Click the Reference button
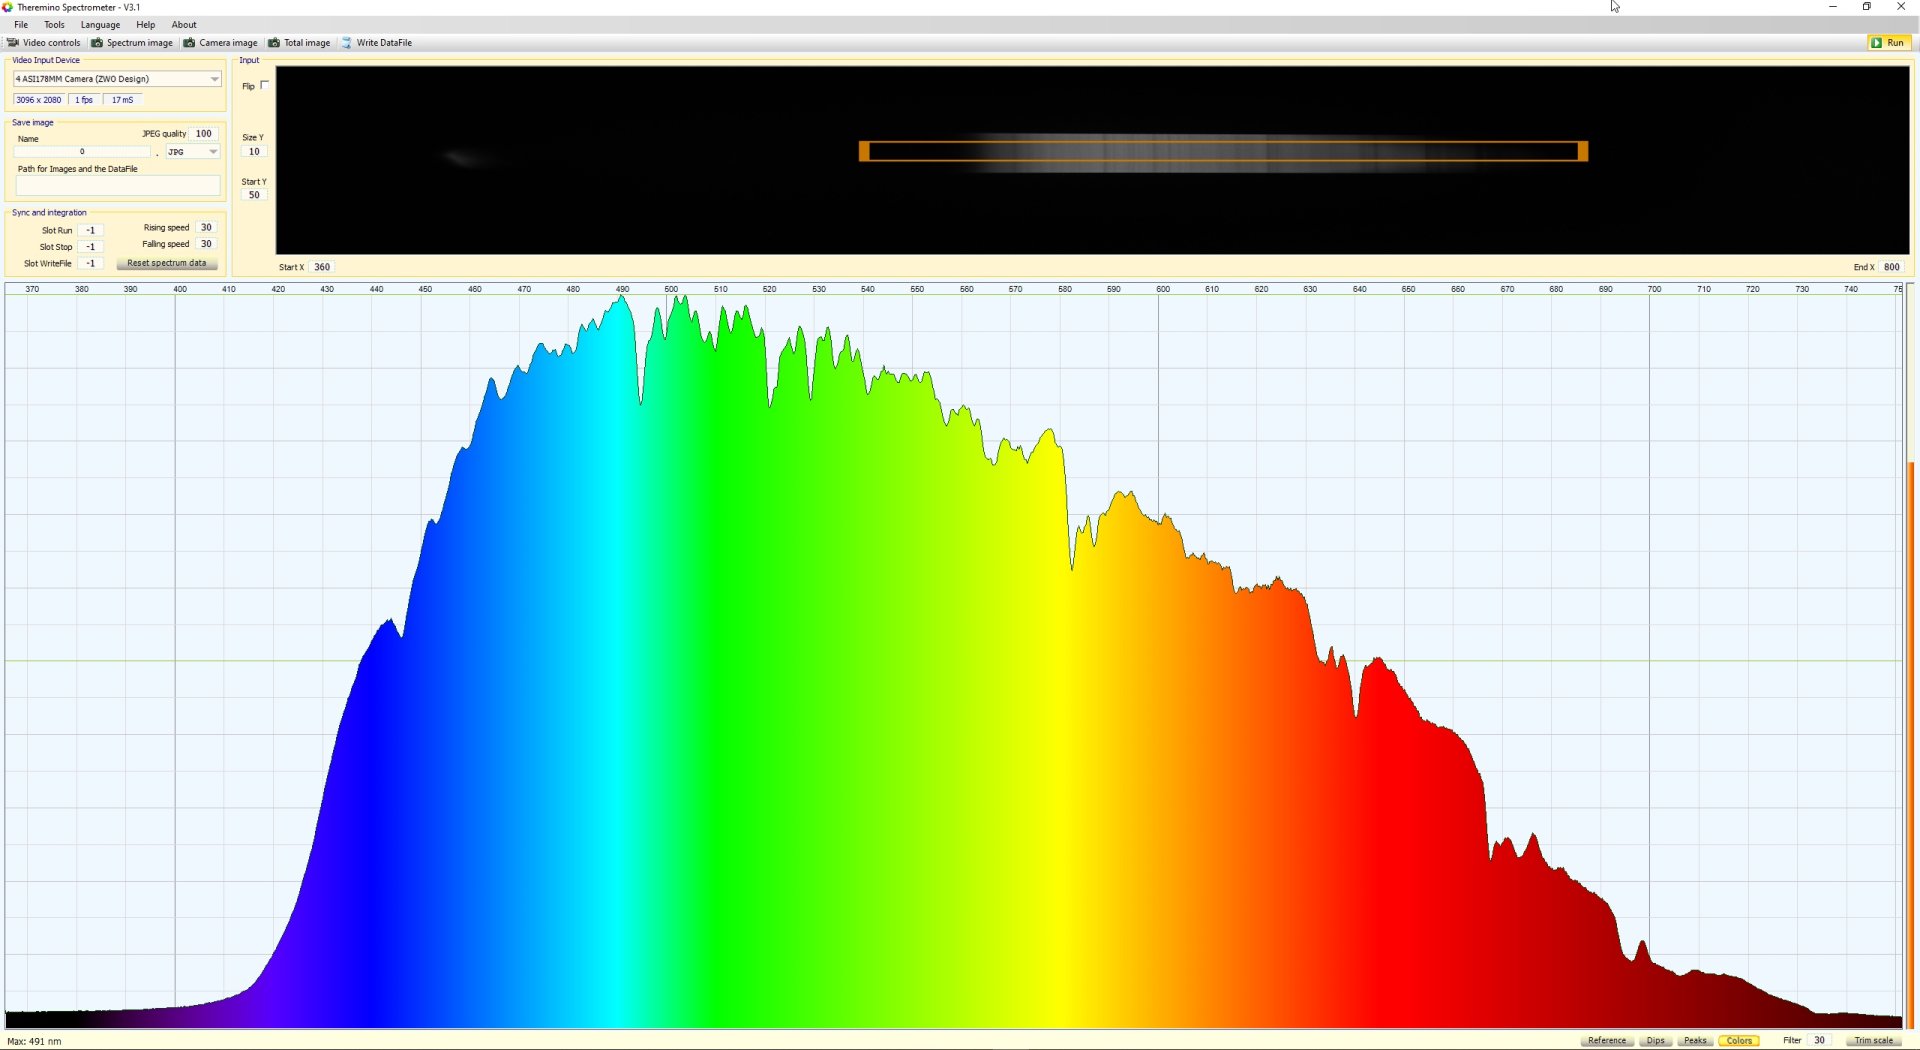Image resolution: width=1920 pixels, height=1050 pixels. [1607, 1040]
